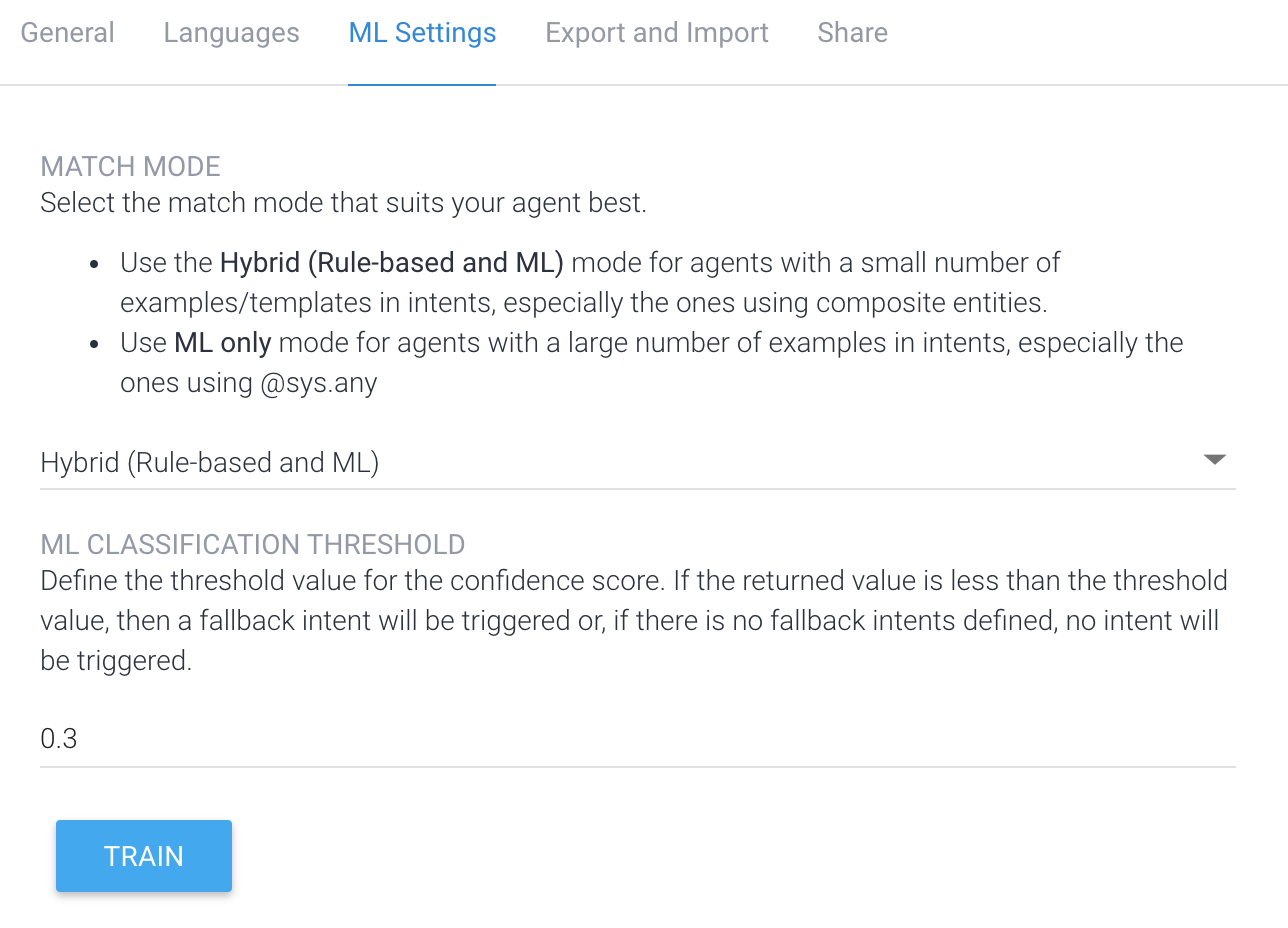Click the ML CLASSIFICATION THRESHOLD heading
Image resolution: width=1288 pixels, height=928 pixels.
coord(252,544)
